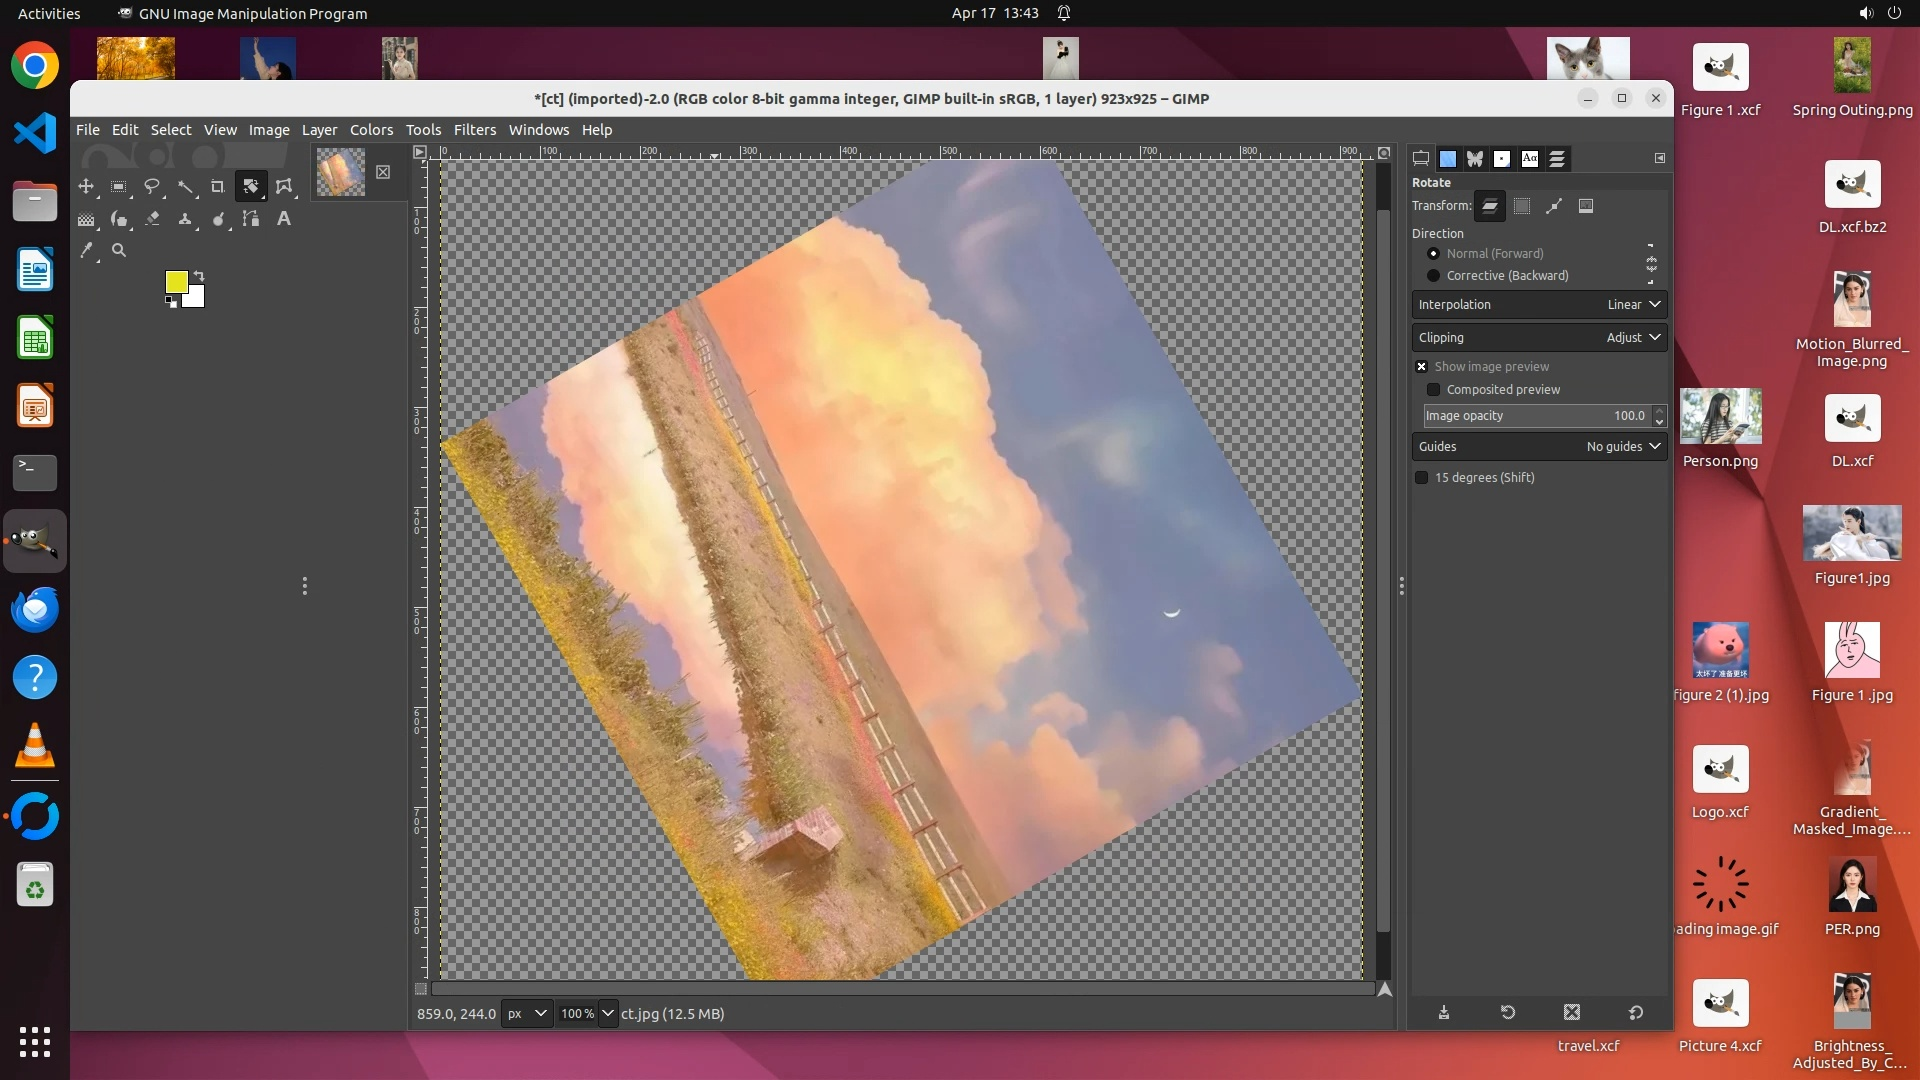
Task: Set transform target to path icon
Action: coord(1553,206)
